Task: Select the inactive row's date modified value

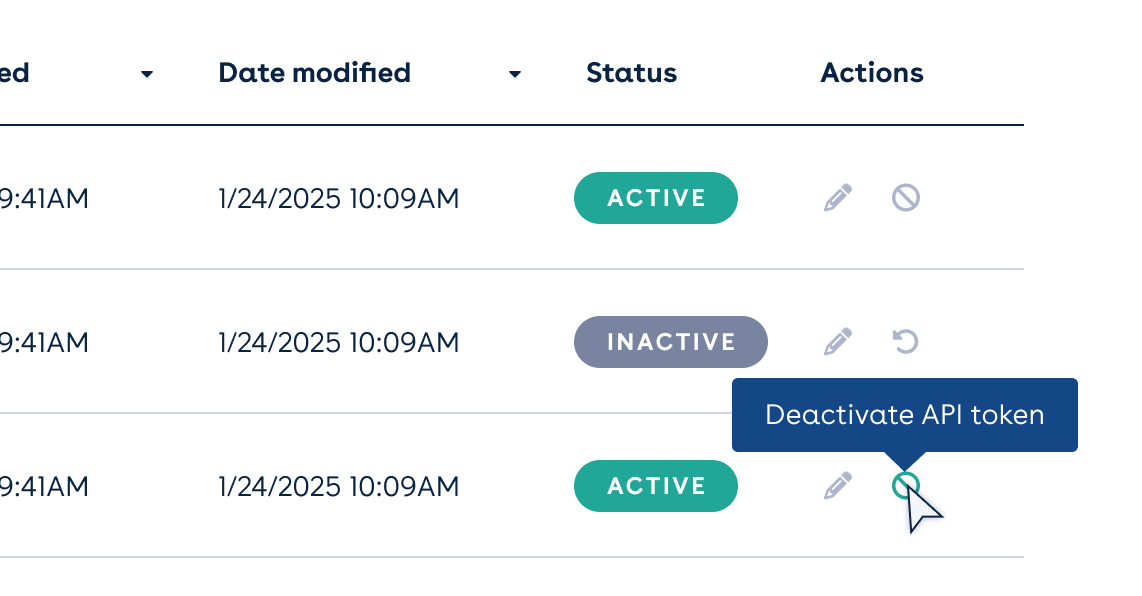Action: [x=339, y=342]
